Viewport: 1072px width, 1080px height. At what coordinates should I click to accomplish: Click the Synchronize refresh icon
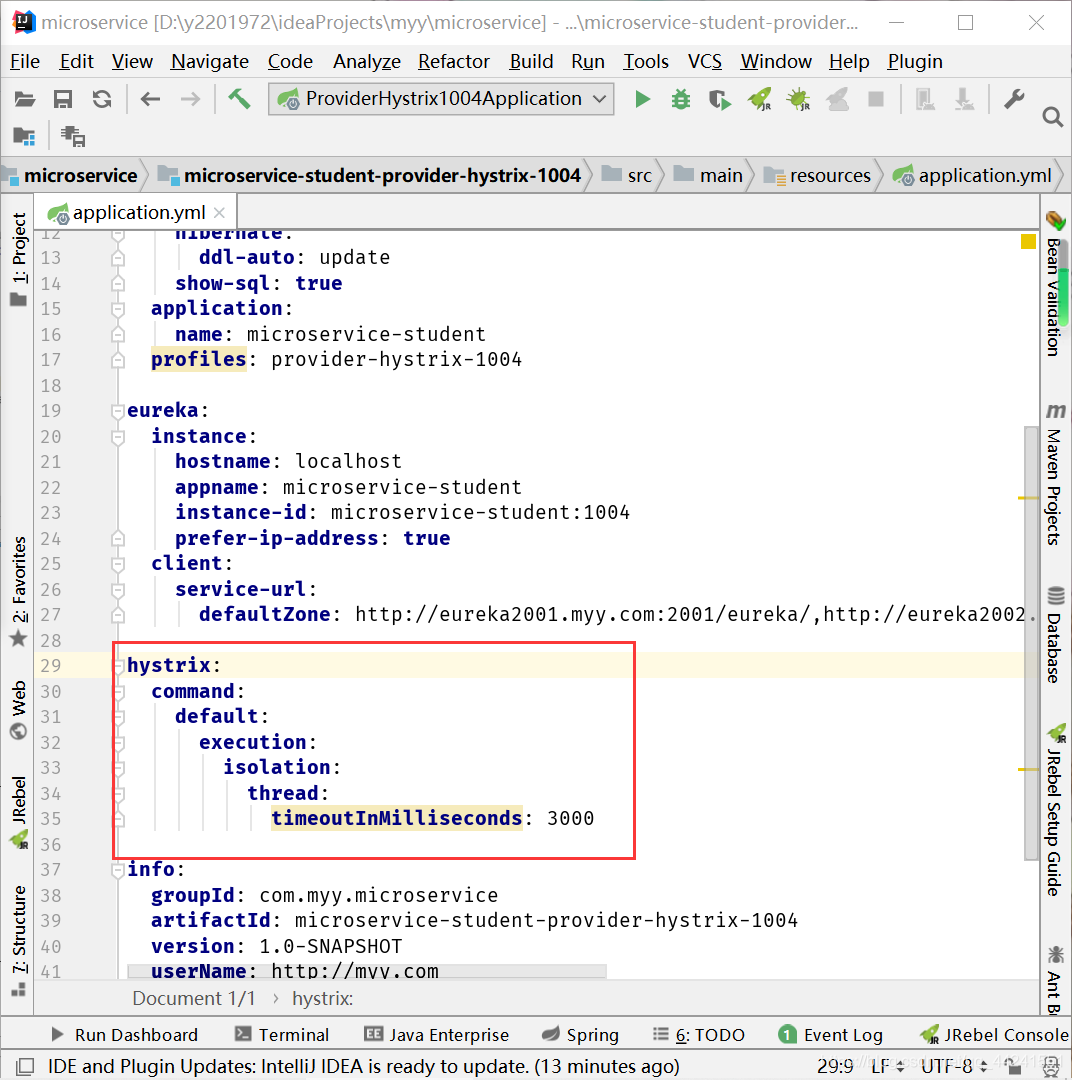pos(102,99)
